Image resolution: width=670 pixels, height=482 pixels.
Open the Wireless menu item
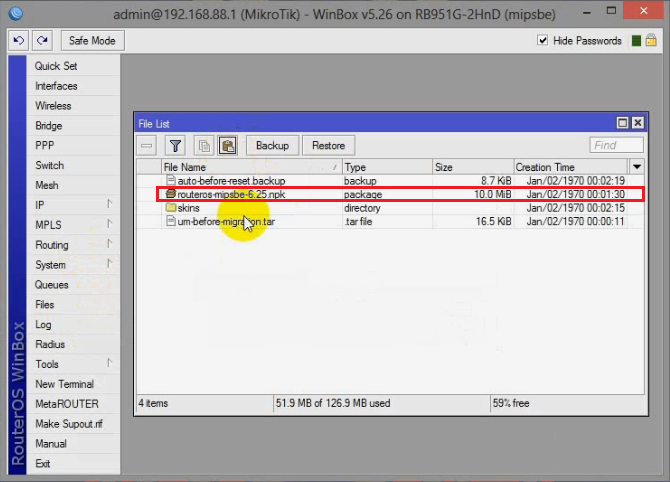(73, 106)
